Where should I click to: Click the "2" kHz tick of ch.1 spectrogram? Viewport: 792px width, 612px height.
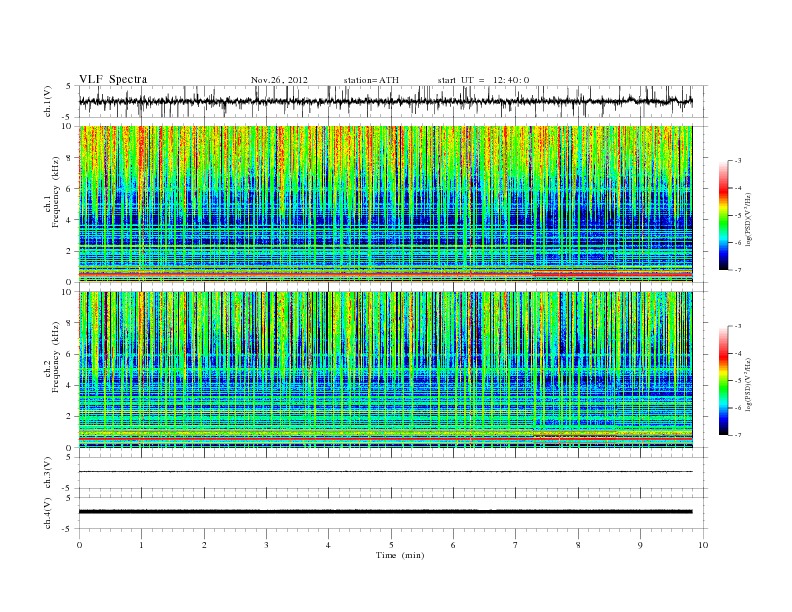(x=69, y=251)
